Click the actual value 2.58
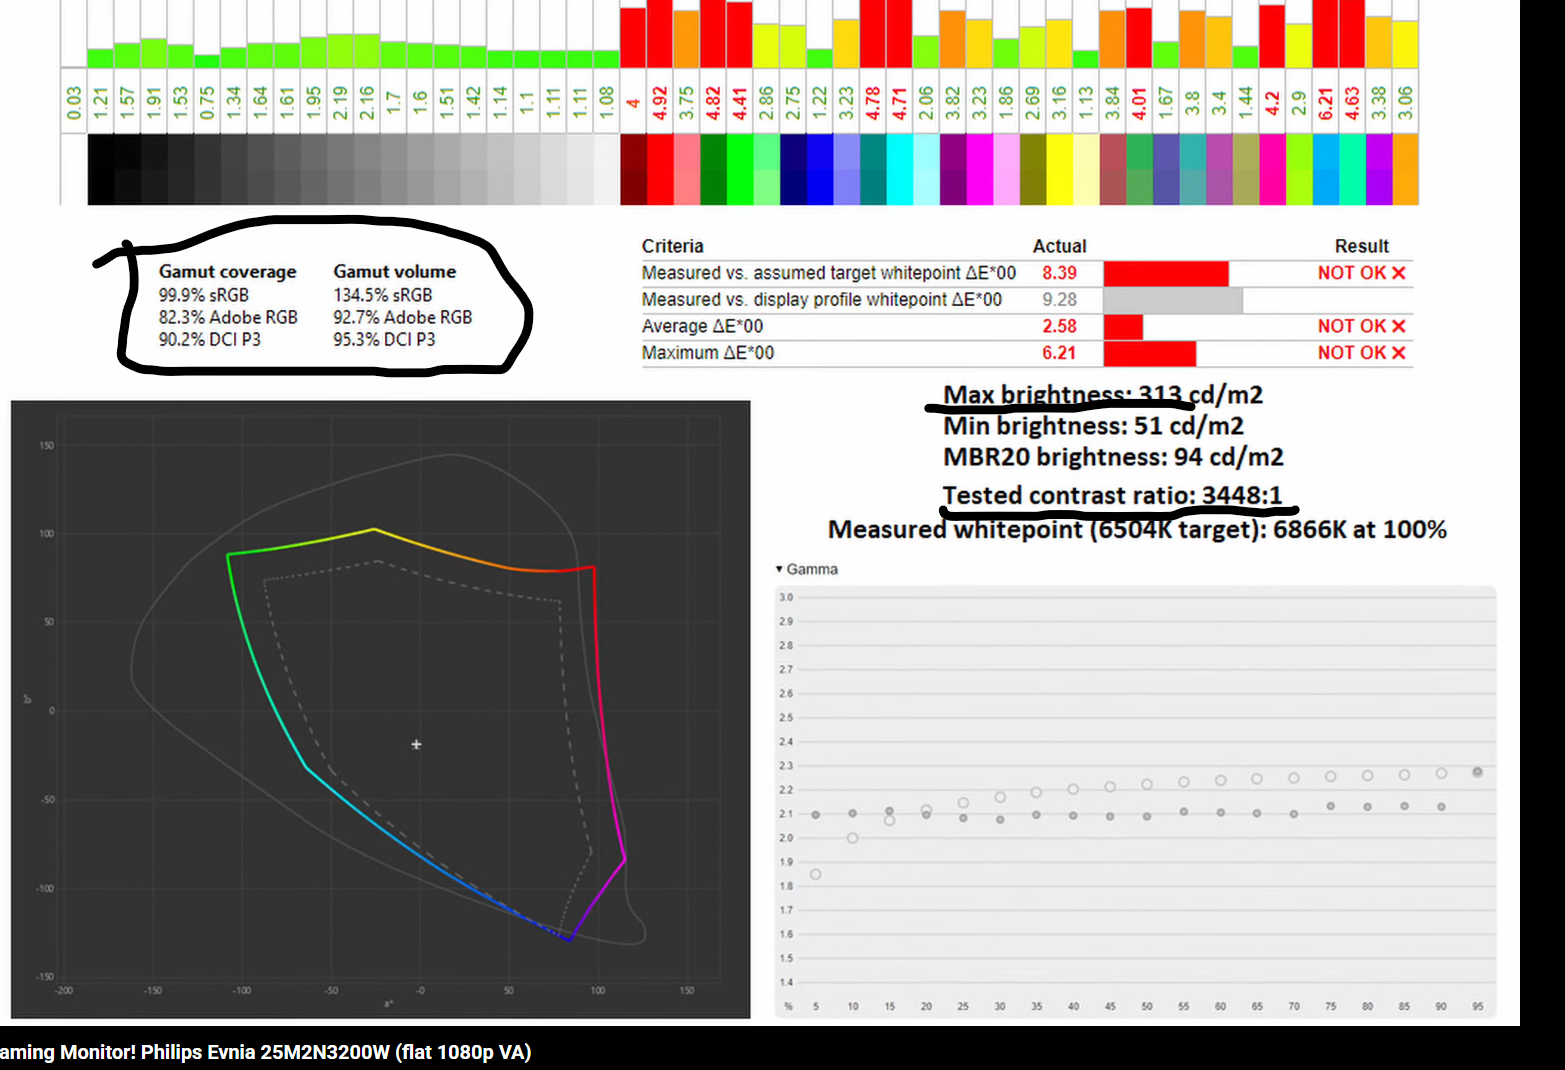 (1059, 326)
